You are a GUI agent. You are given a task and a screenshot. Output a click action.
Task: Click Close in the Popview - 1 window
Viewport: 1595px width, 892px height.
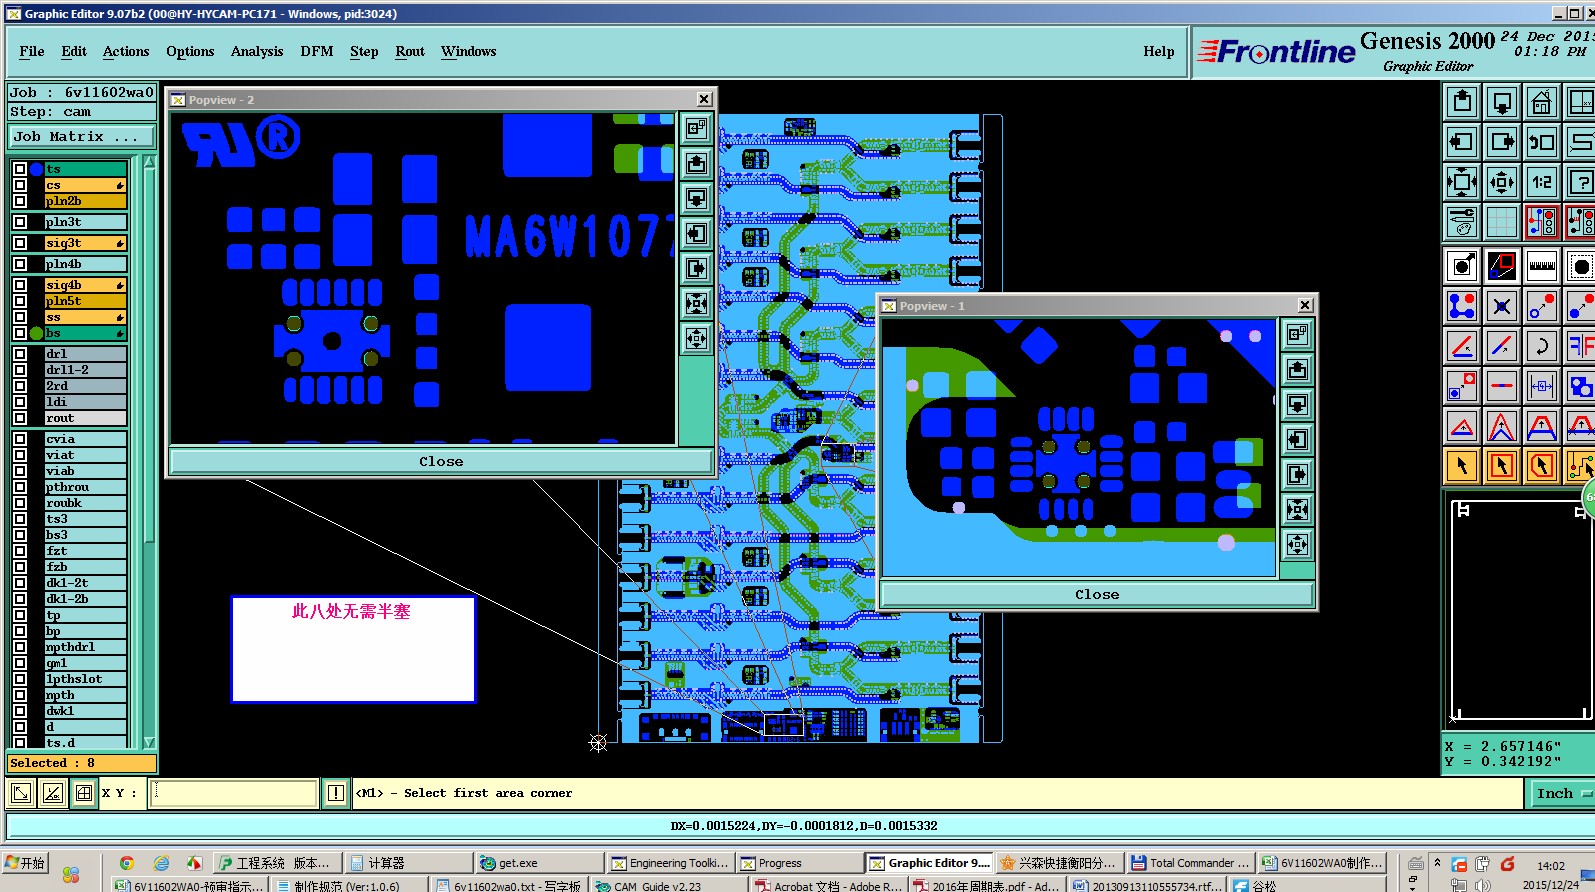click(x=1097, y=595)
